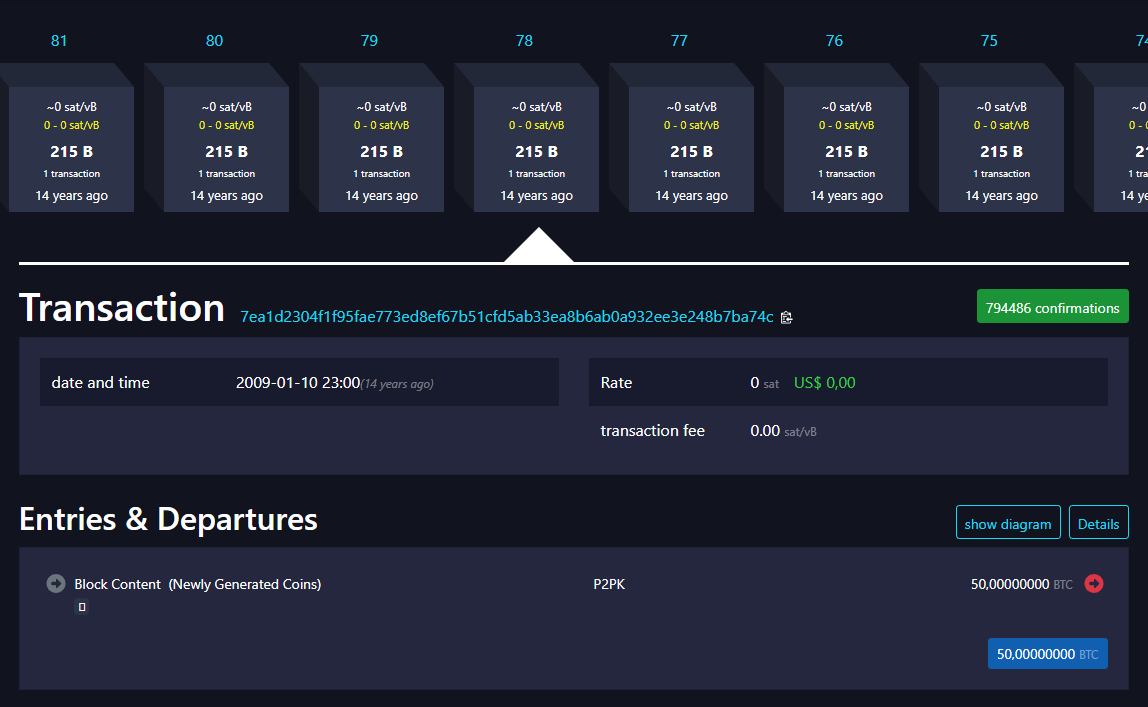The image size is (1148, 707).
Task: Click the 50,00000000 BTC output amount
Action: (x=1021, y=584)
